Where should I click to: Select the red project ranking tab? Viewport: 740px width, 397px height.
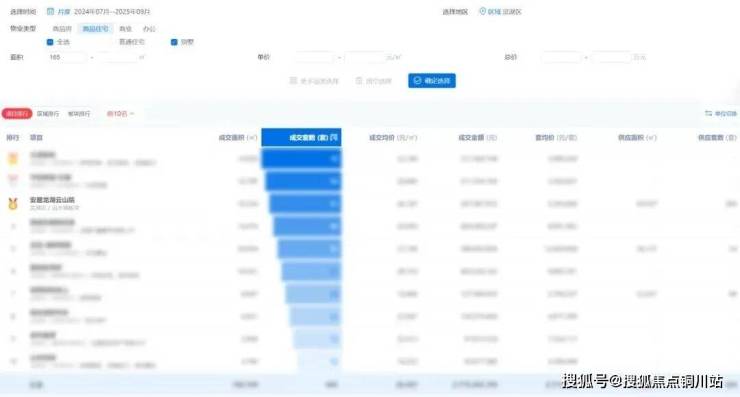tap(17, 114)
